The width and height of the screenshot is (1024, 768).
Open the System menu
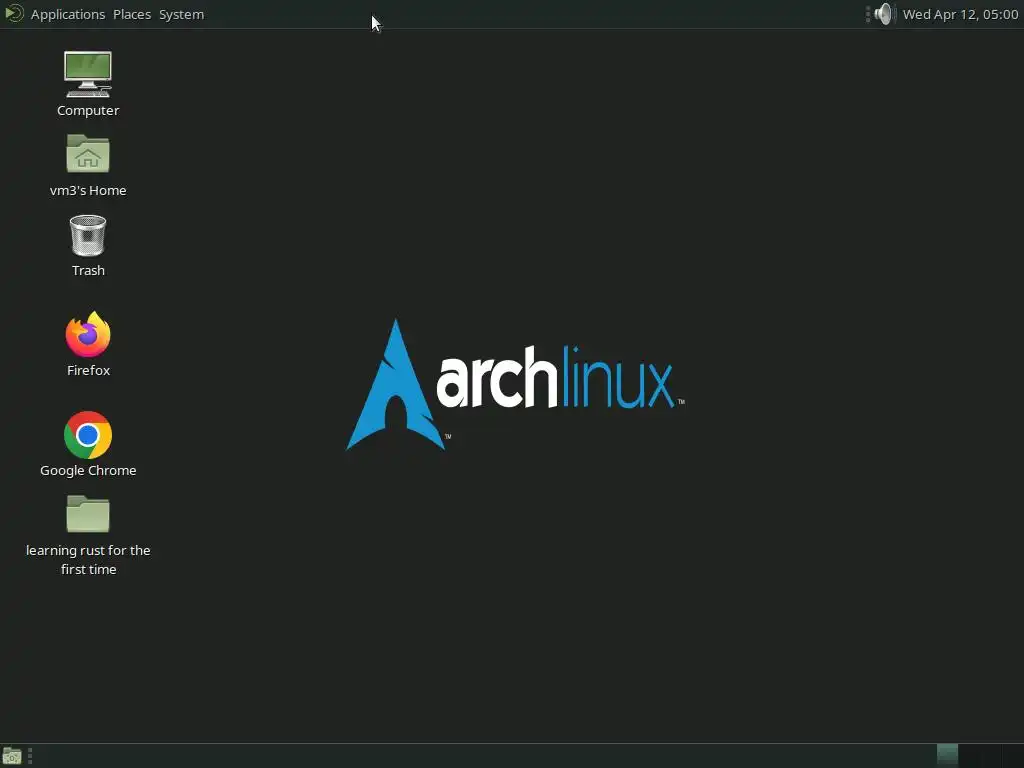181,14
